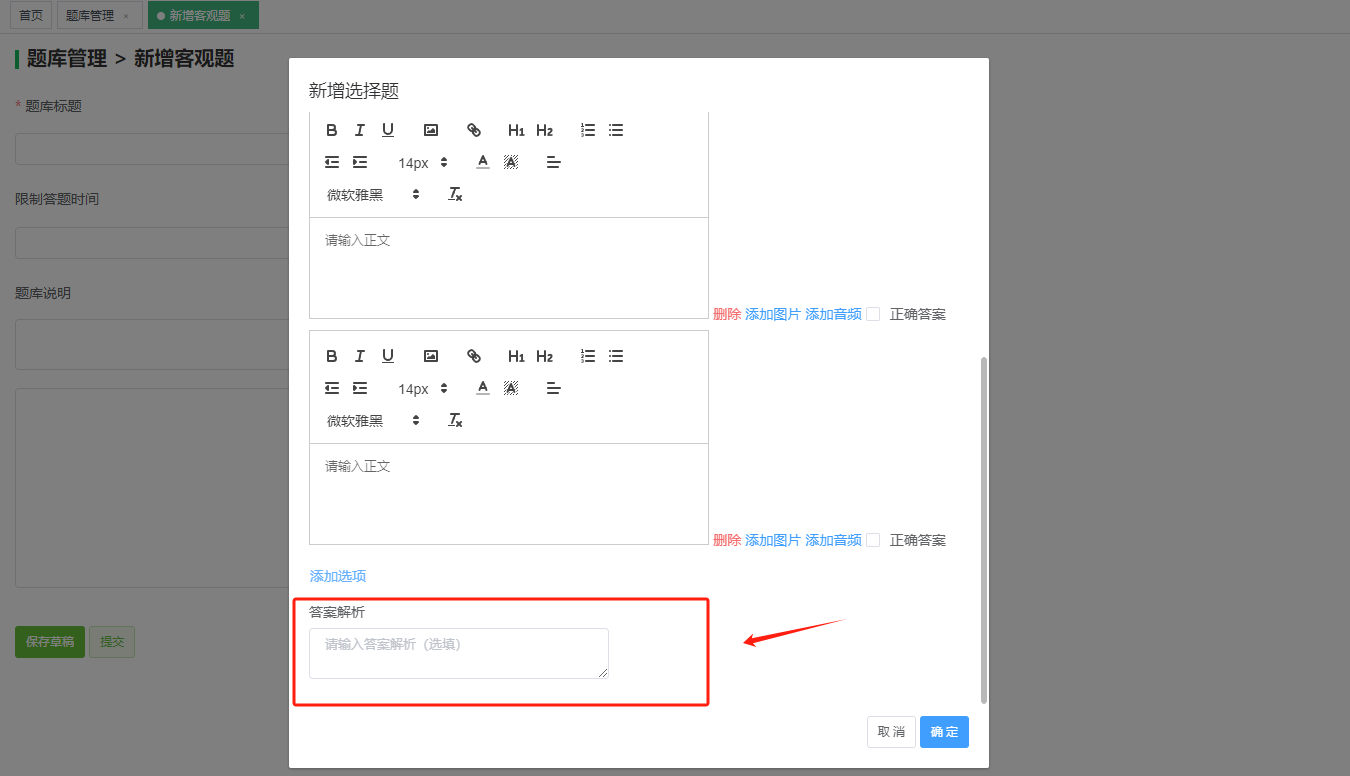Apply underline in the upper option editor
Viewport: 1350px width, 776px height.
[x=388, y=130]
